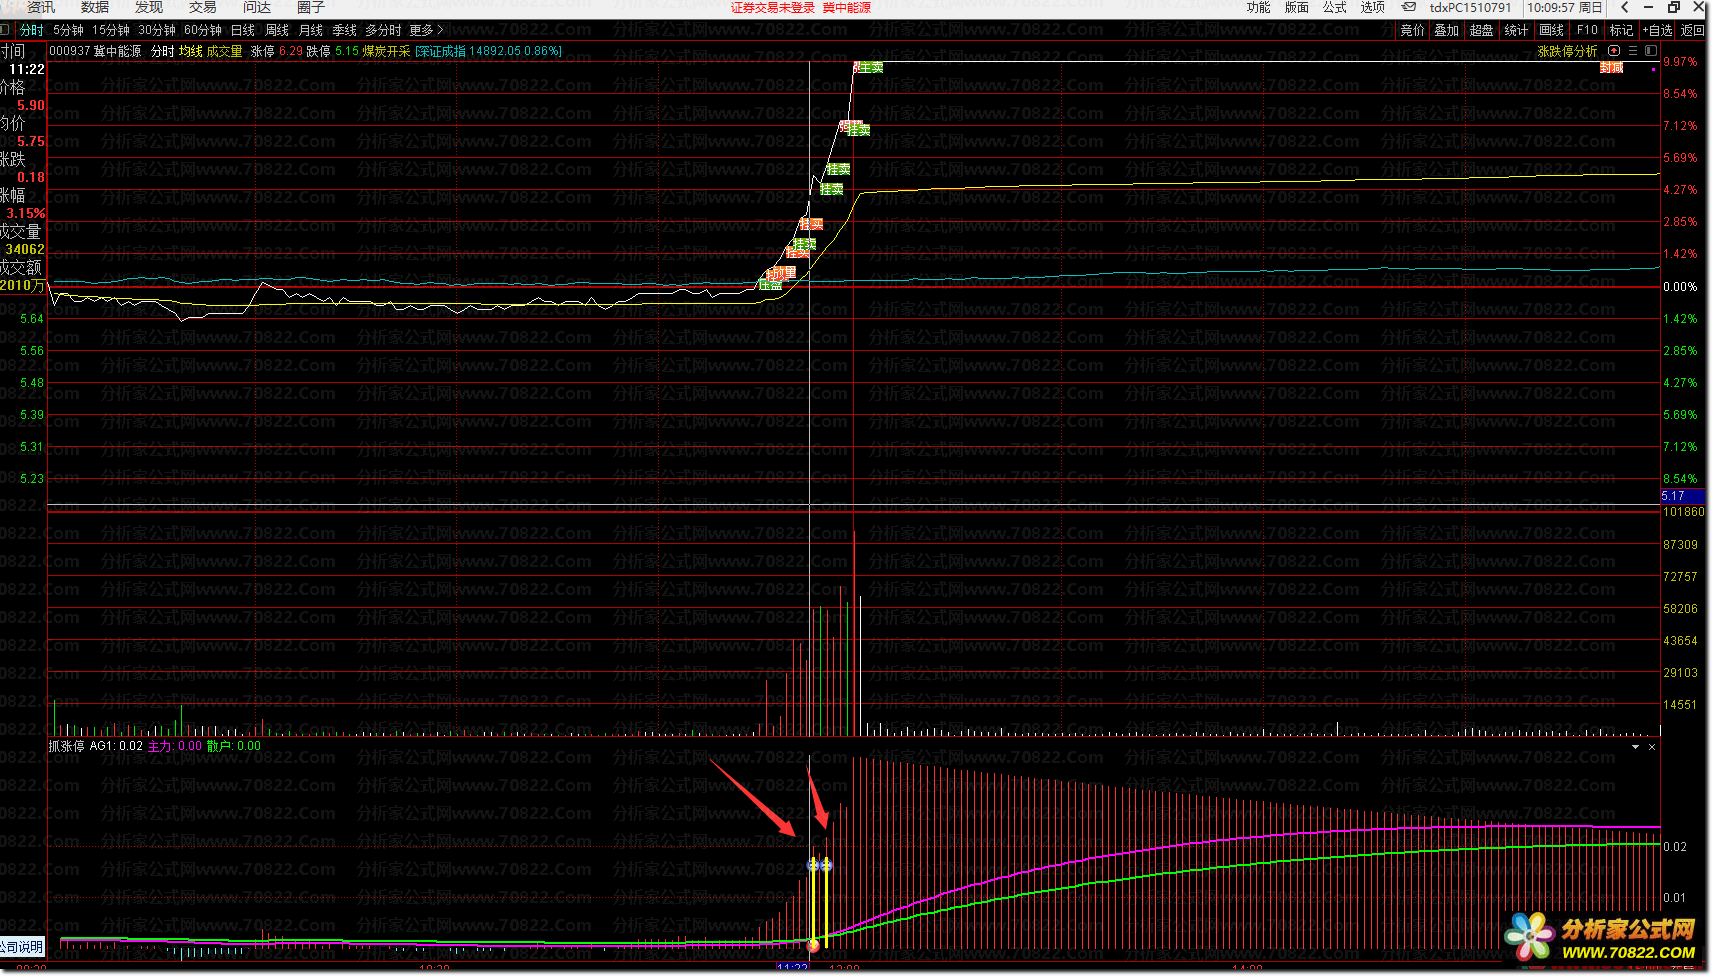The image size is (1714, 977).
Task: Switch to the 周线 chart
Action: pos(277,30)
